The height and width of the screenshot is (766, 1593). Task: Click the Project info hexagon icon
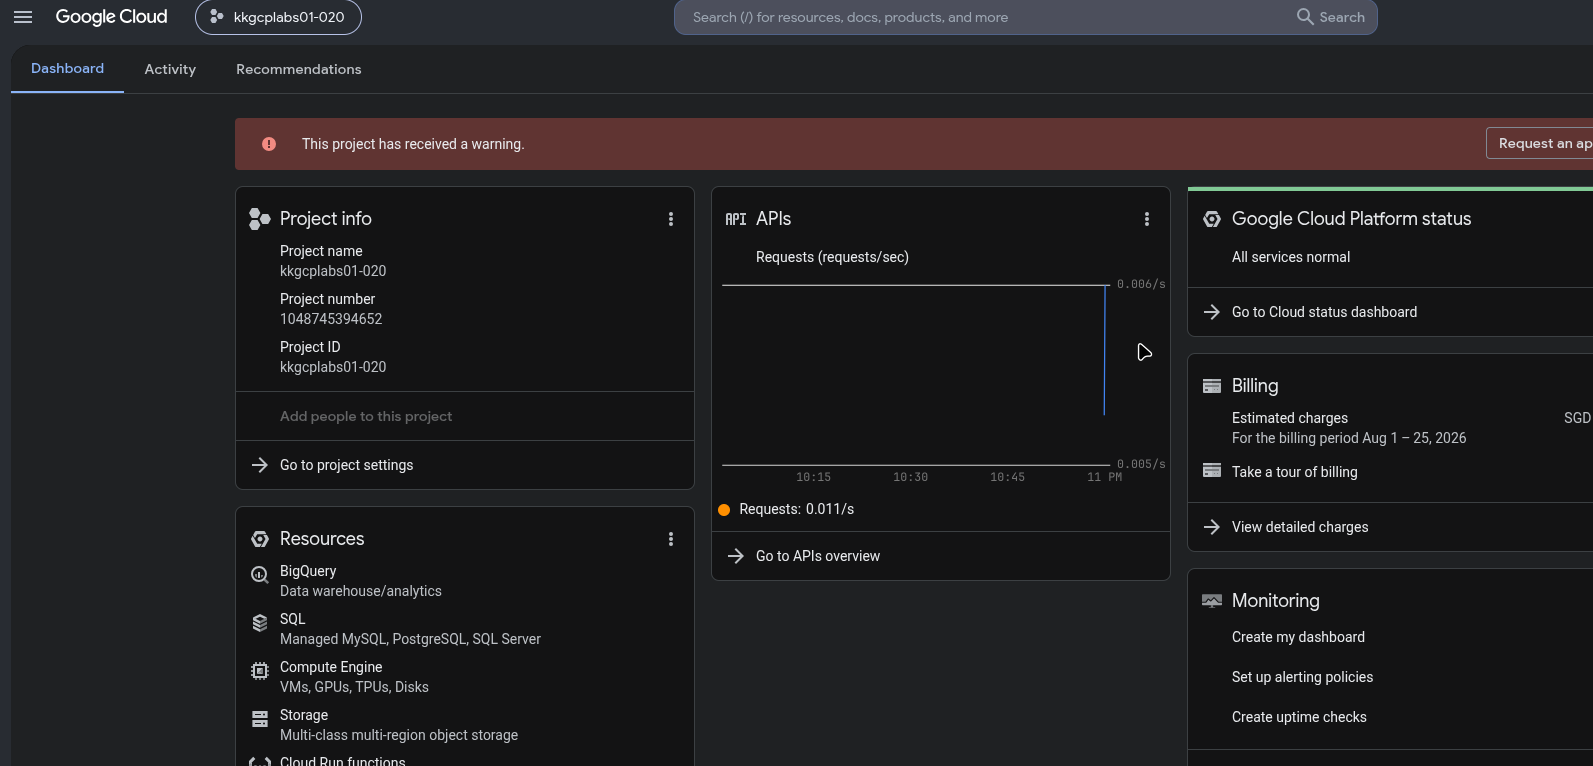coord(260,219)
